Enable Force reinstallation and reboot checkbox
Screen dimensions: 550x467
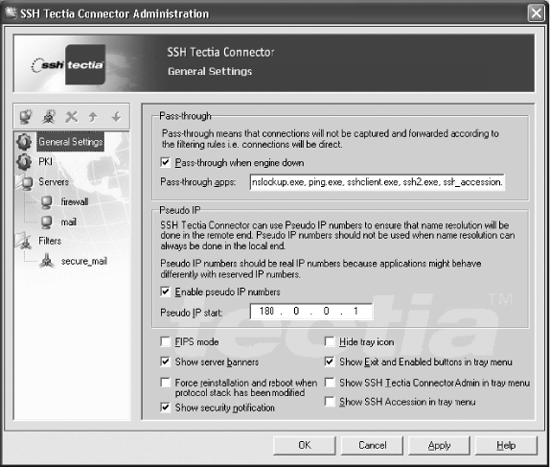click(165, 382)
